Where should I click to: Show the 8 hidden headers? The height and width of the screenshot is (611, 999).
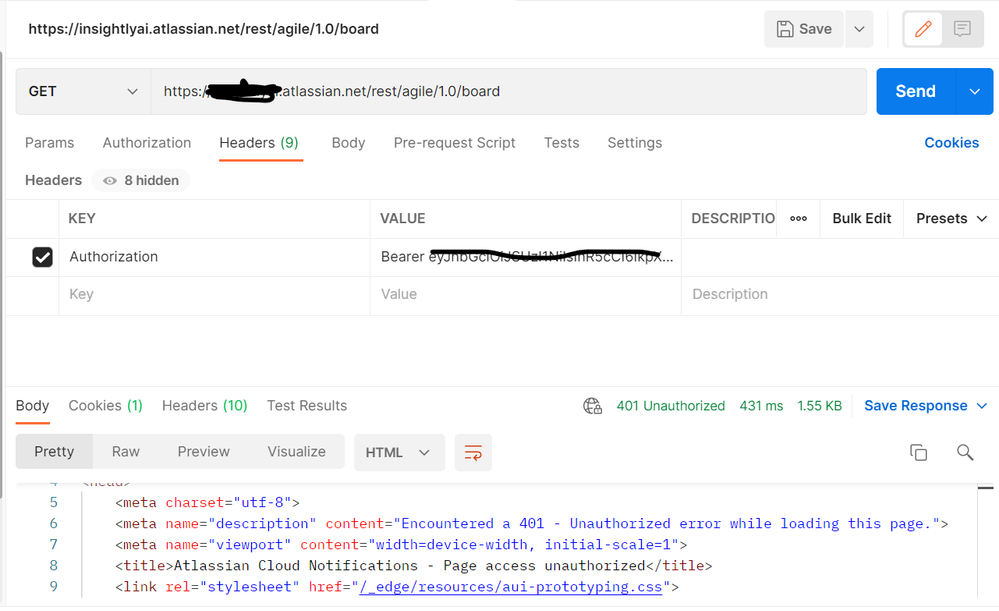click(141, 181)
